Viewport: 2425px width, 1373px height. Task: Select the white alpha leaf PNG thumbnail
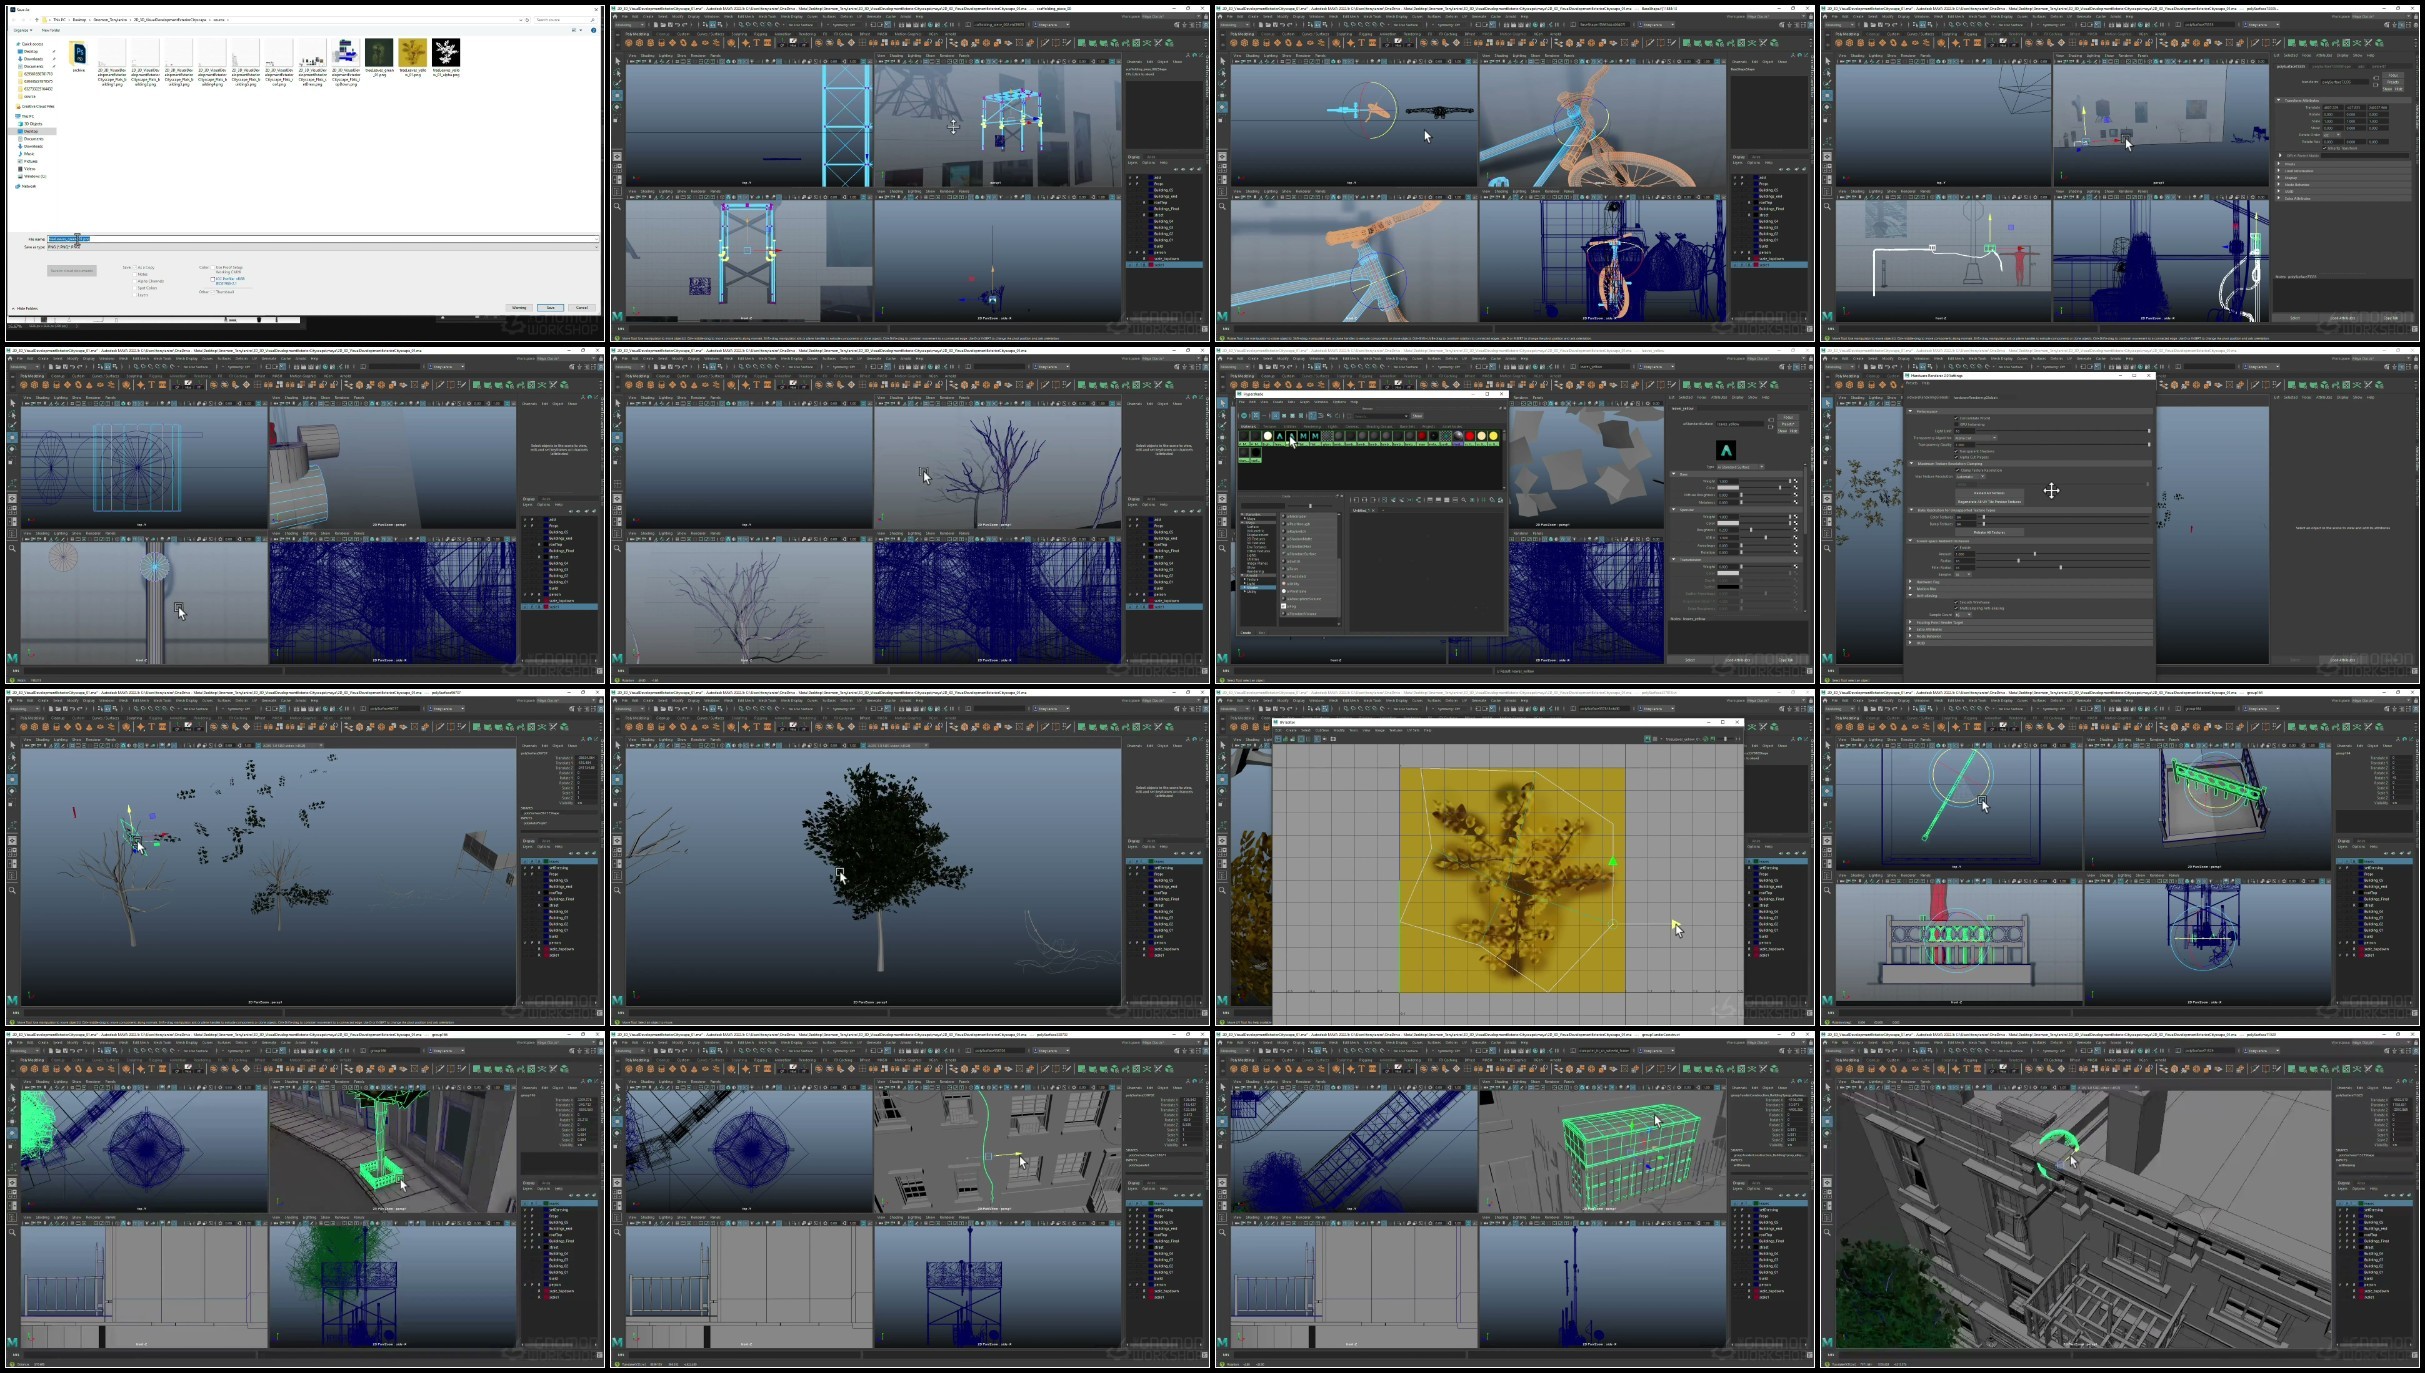click(x=446, y=53)
